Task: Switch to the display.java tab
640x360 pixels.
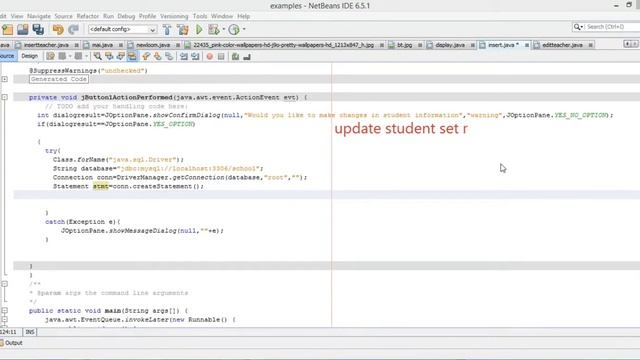Action: click(450, 45)
